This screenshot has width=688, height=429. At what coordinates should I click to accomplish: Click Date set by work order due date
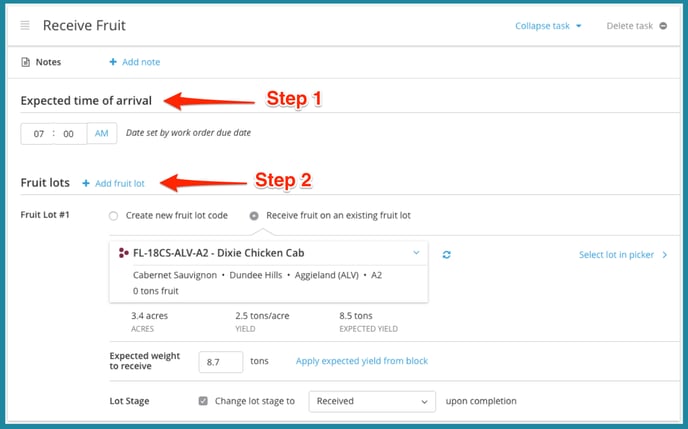188,132
